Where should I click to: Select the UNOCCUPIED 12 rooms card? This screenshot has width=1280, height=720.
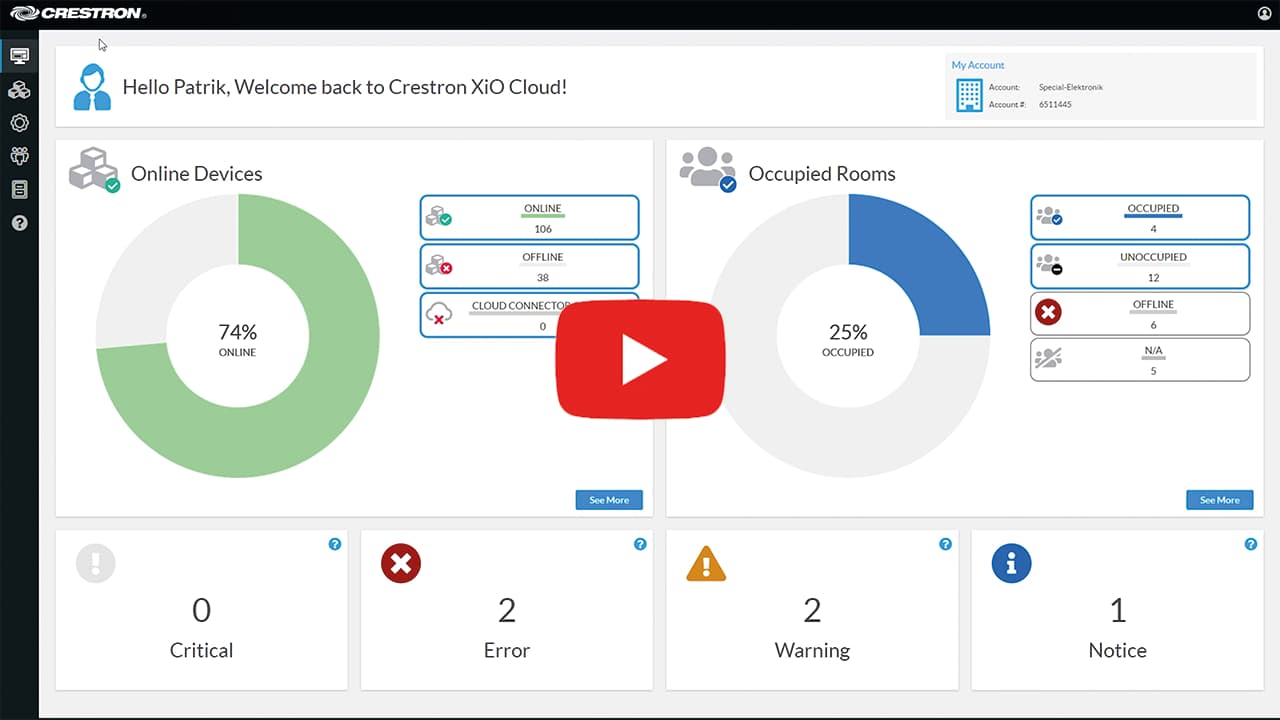point(1140,266)
